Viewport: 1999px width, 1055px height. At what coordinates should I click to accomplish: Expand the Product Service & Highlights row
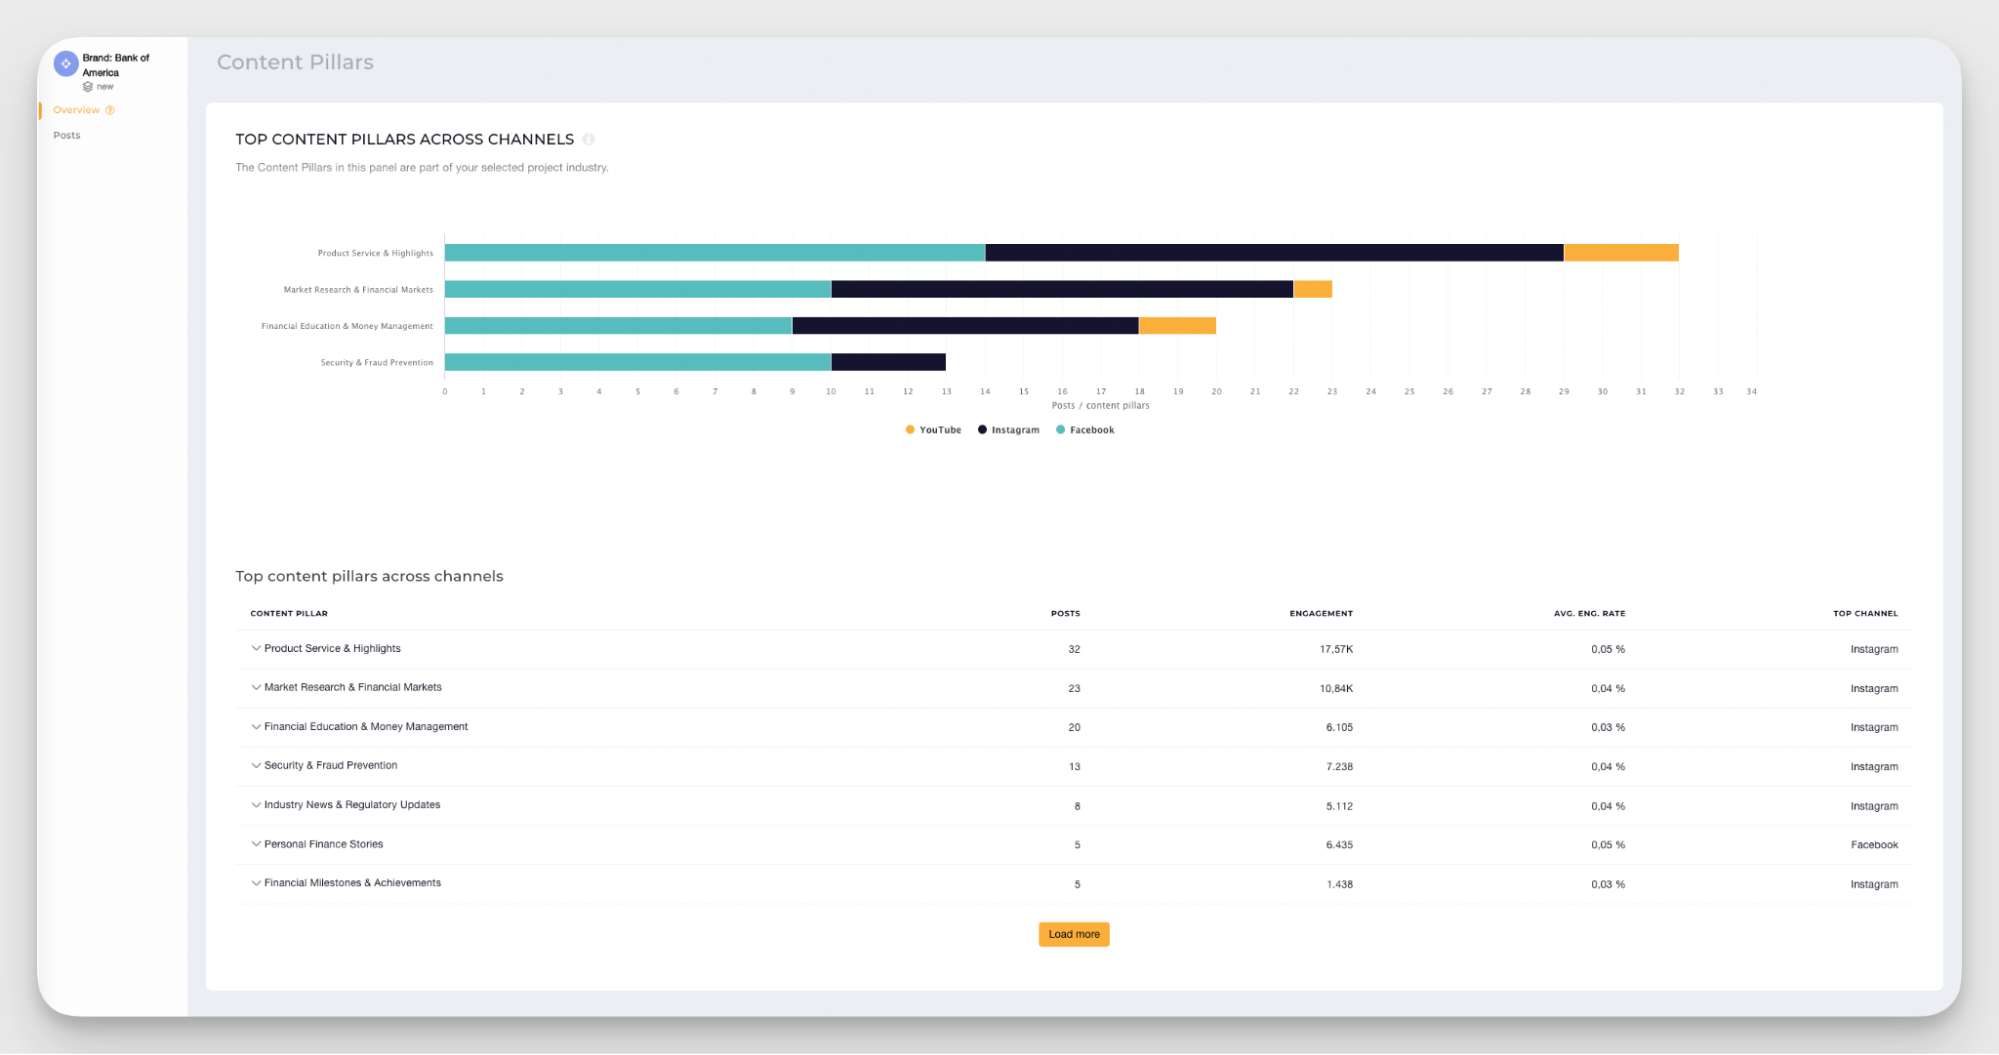tap(256, 648)
